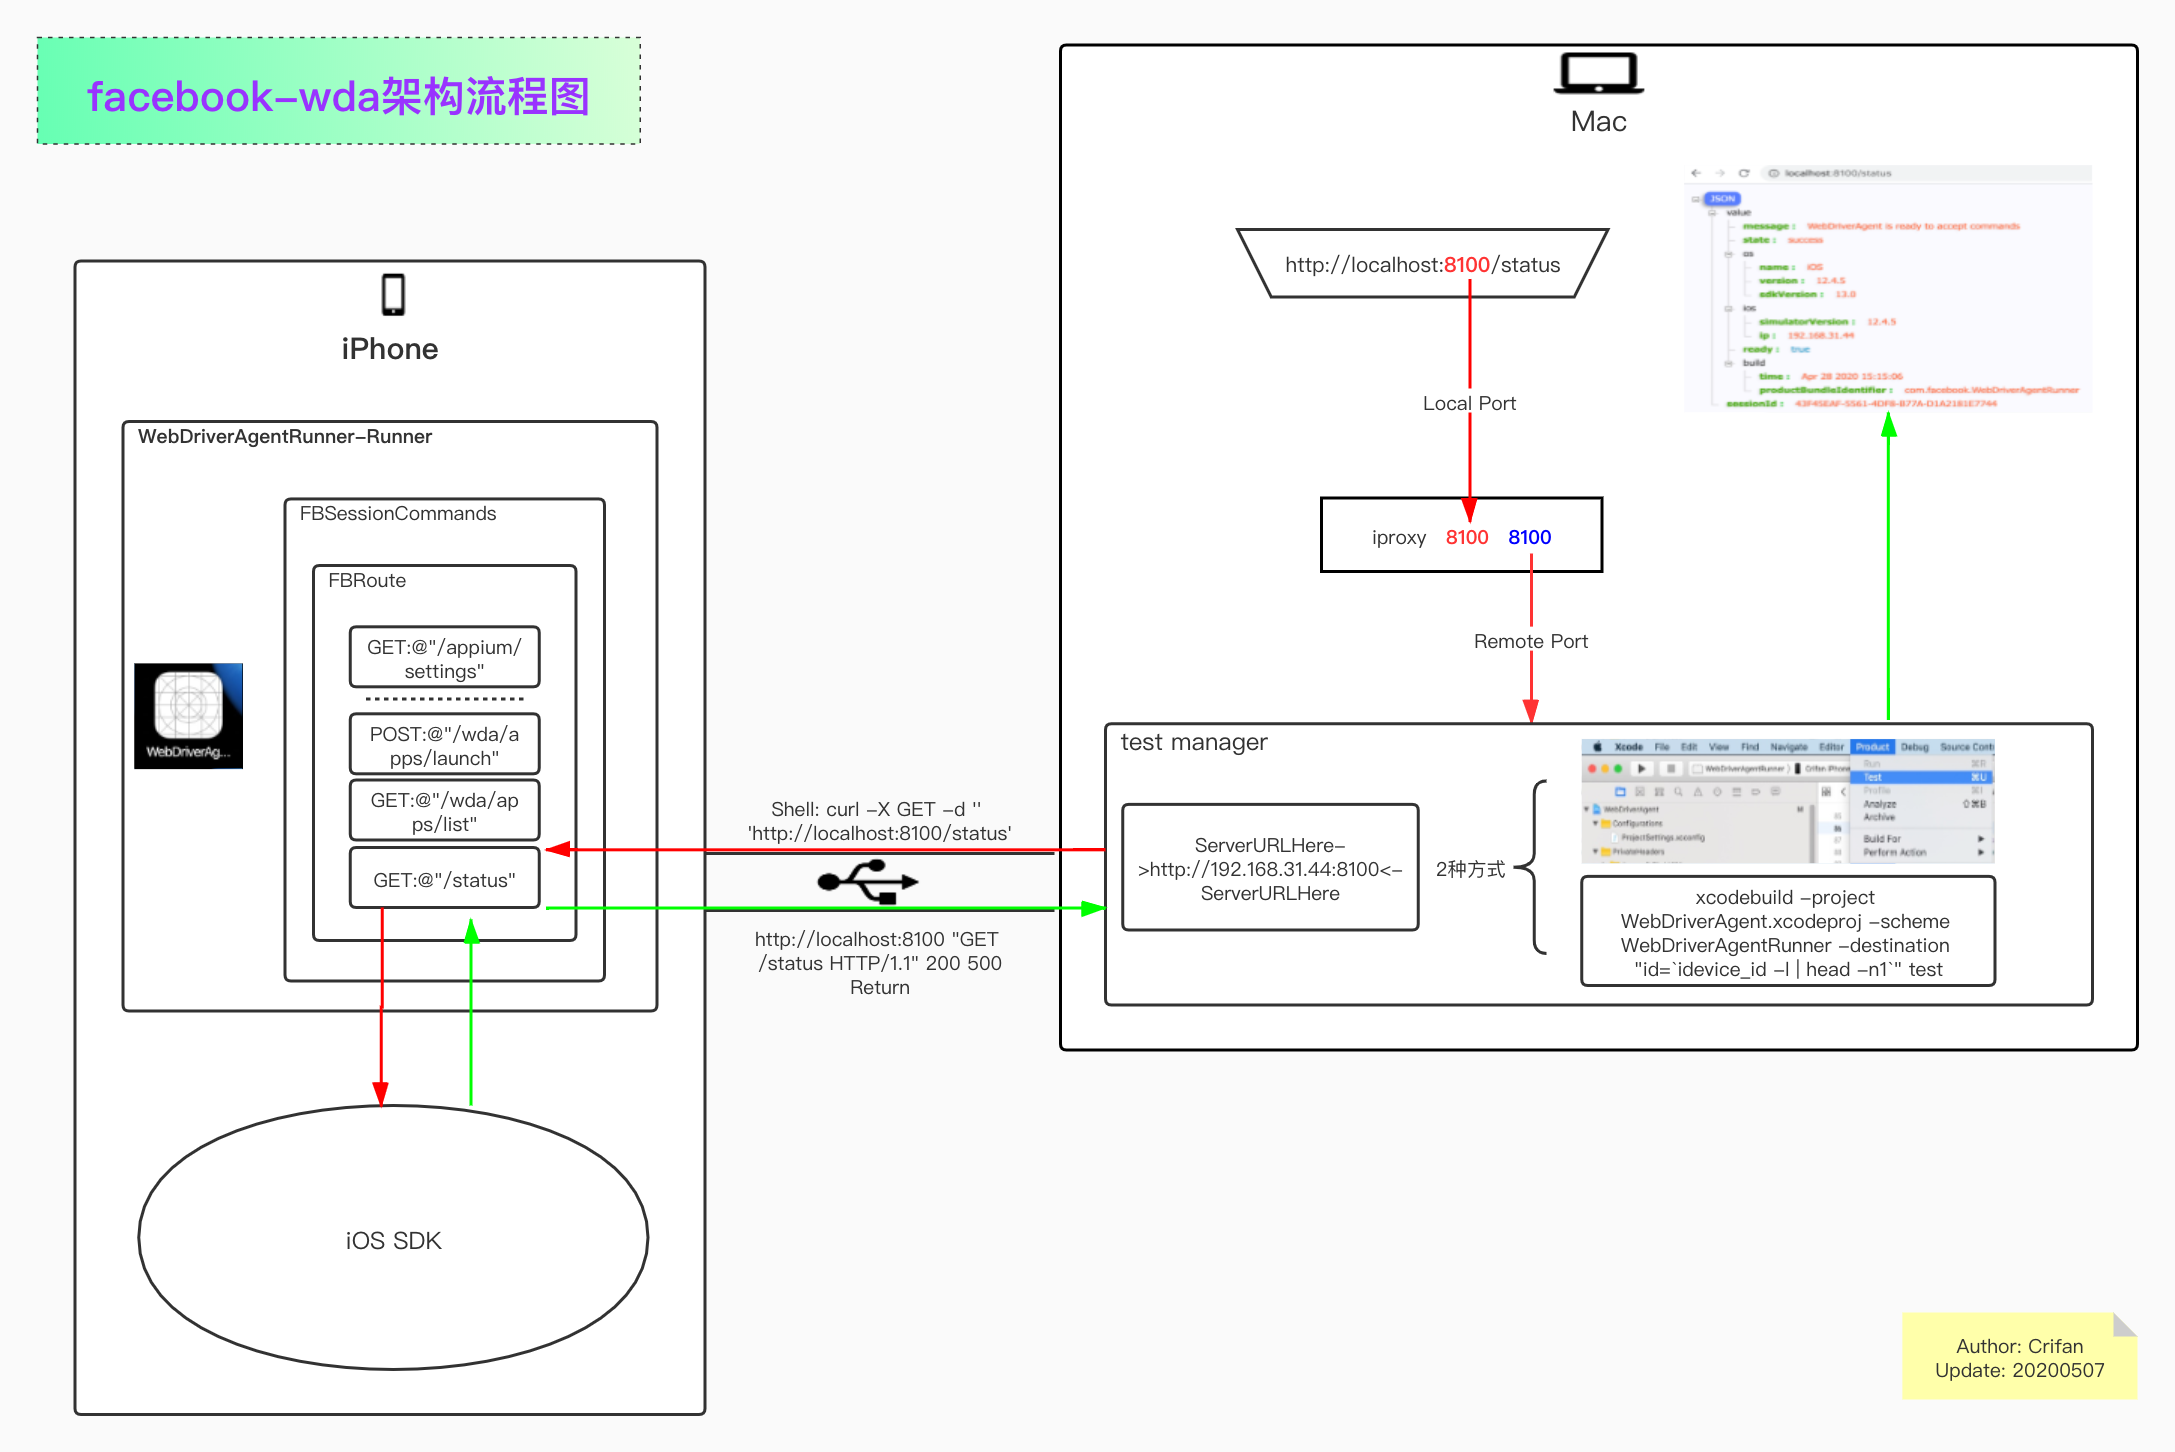Select the GET:@"/status" route box
Screen dimensions: 2175x1452
click(x=444, y=879)
